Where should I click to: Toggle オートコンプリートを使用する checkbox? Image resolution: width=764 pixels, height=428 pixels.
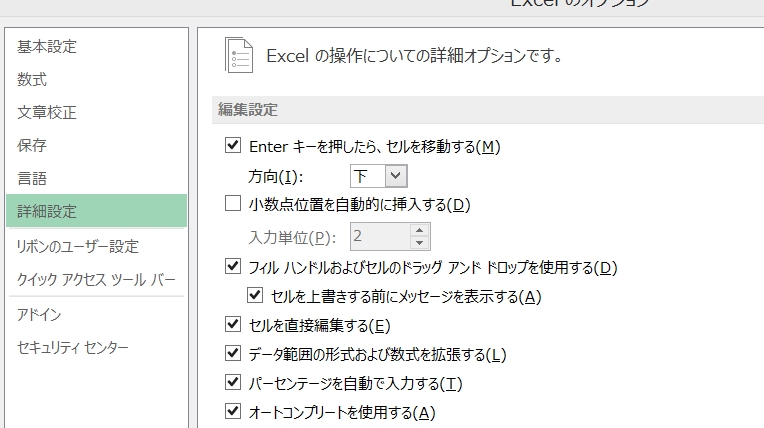233,411
